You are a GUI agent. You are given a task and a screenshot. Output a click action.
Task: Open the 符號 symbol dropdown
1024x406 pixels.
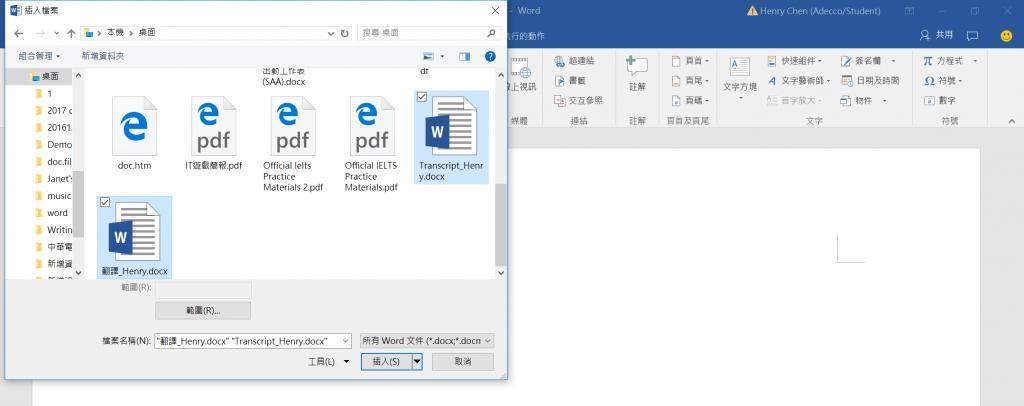[959, 80]
